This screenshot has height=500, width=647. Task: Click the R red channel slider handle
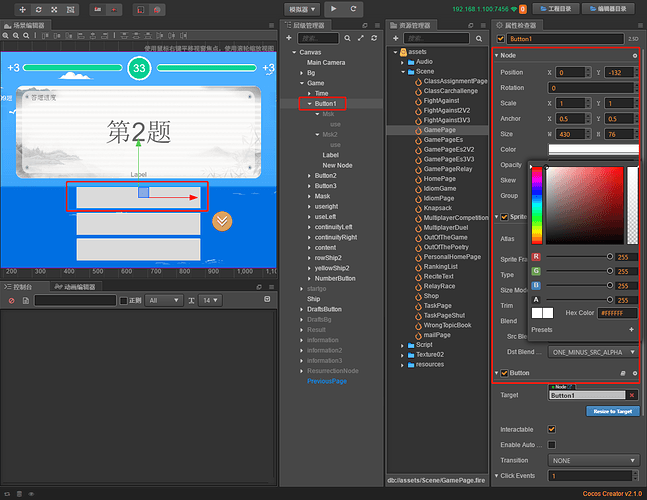(x=609, y=257)
